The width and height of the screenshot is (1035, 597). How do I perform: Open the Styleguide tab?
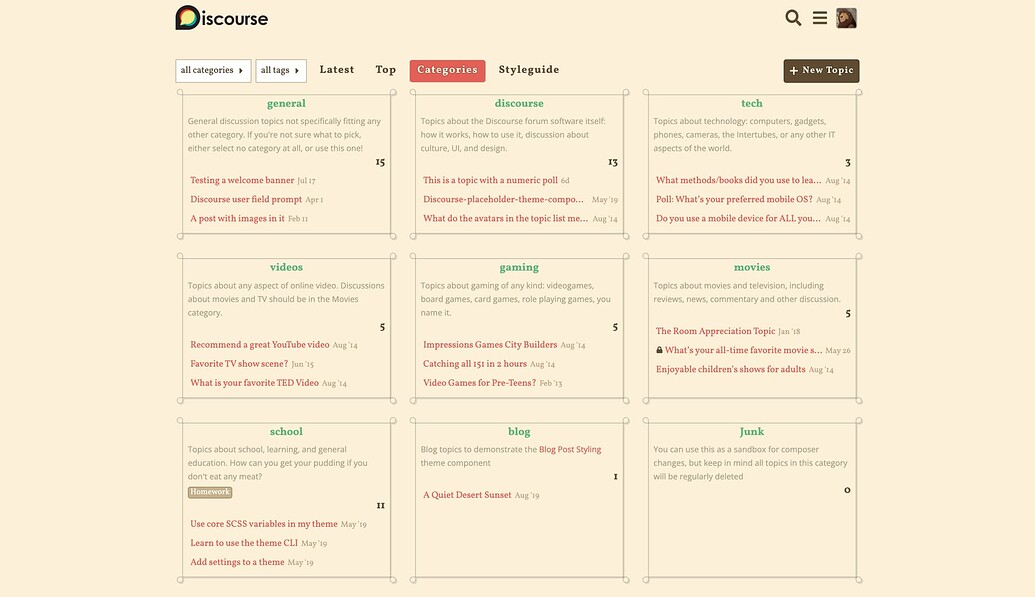(x=529, y=70)
